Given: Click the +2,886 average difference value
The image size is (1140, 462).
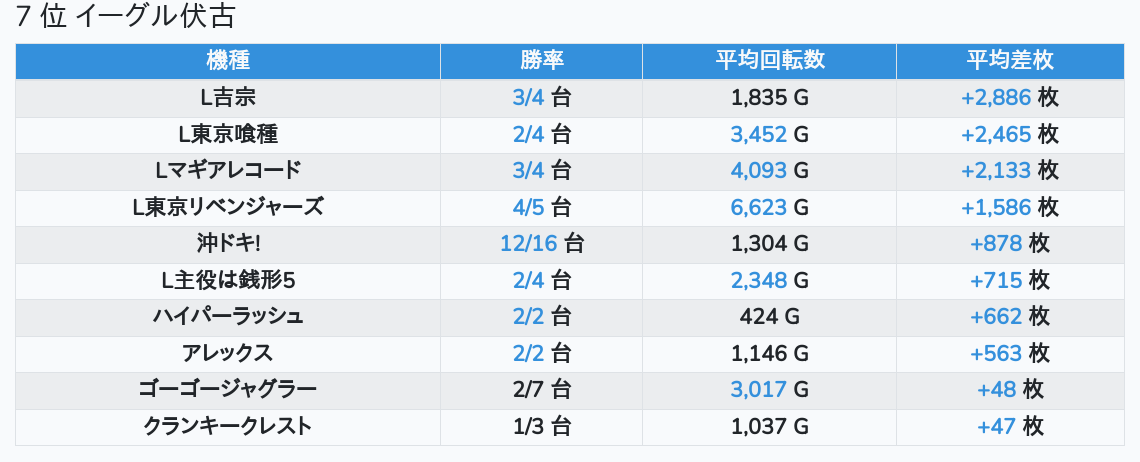Looking at the screenshot, I should pyautogui.click(x=995, y=98).
